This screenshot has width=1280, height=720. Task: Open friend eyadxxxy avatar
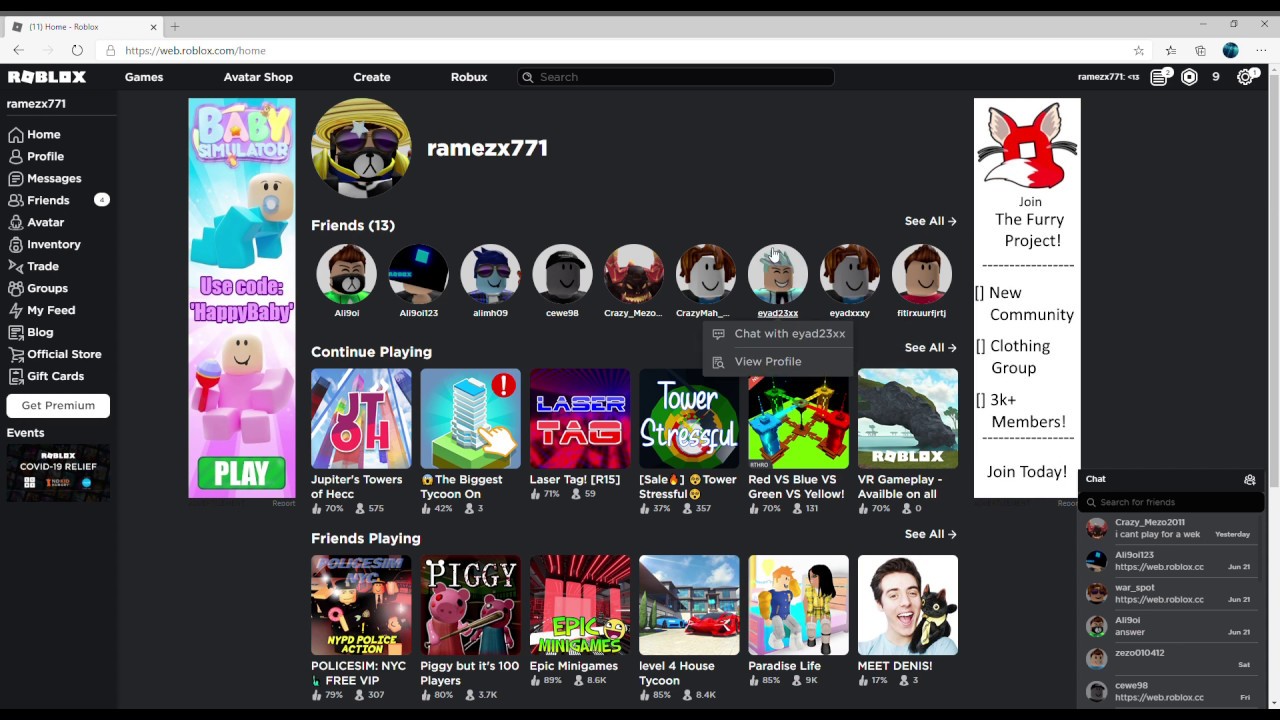[851, 273]
